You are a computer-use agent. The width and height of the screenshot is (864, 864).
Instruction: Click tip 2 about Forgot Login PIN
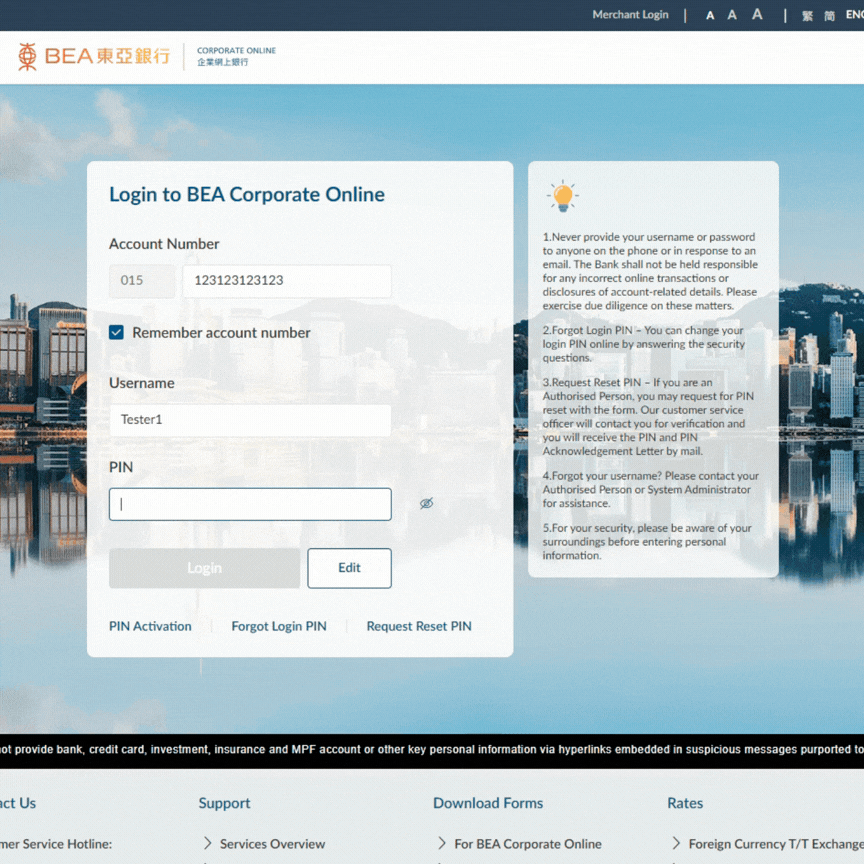[x=644, y=344]
